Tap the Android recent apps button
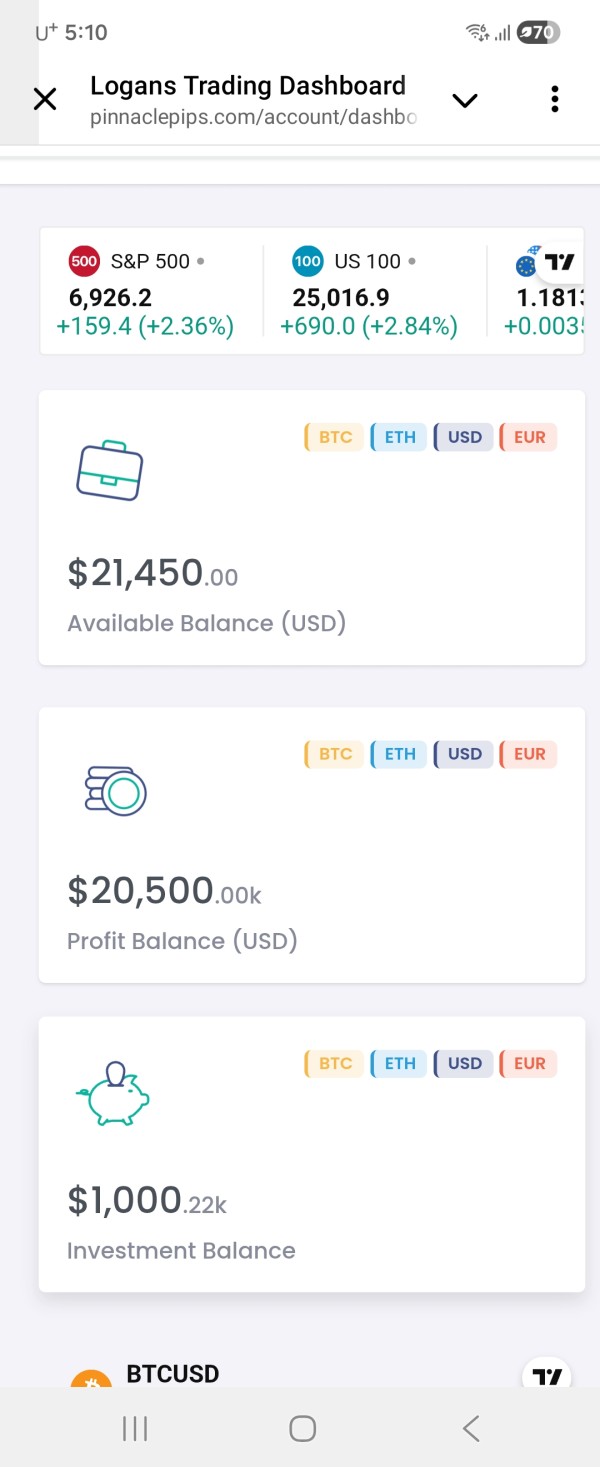This screenshot has width=600, height=1467. click(135, 1429)
